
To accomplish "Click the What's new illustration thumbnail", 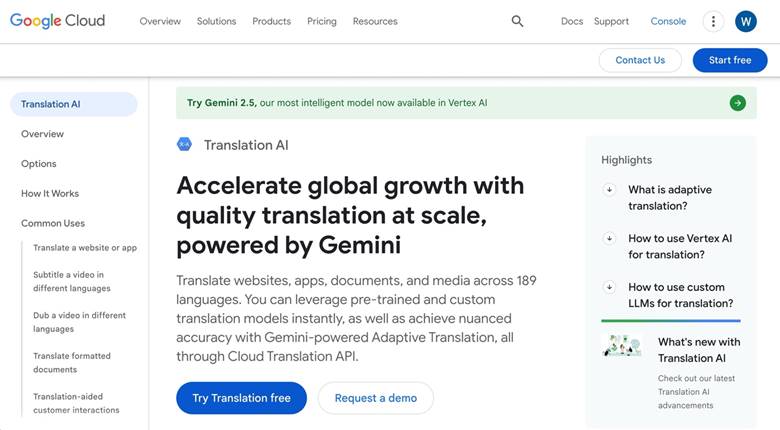I will tap(621, 346).
